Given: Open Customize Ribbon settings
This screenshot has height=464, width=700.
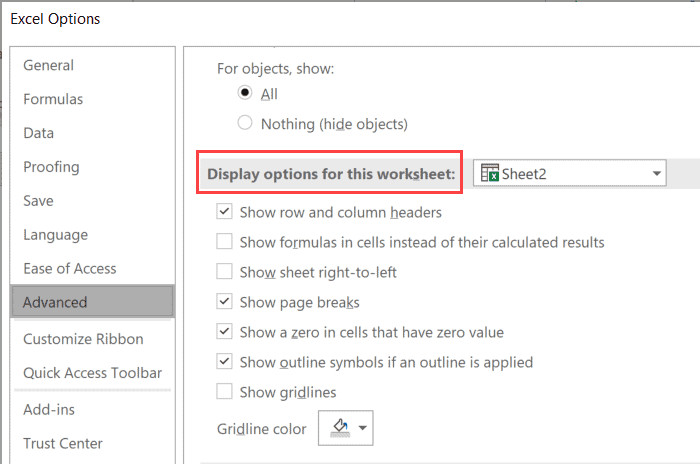Looking at the screenshot, I should coord(83,339).
